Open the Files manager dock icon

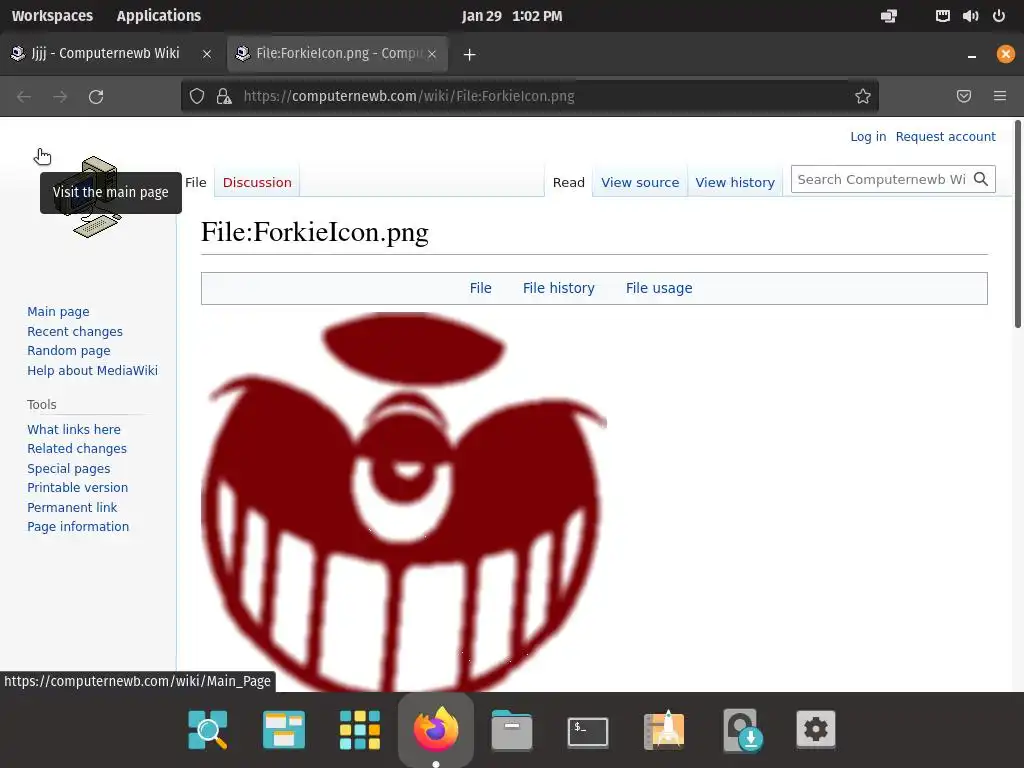click(x=511, y=729)
